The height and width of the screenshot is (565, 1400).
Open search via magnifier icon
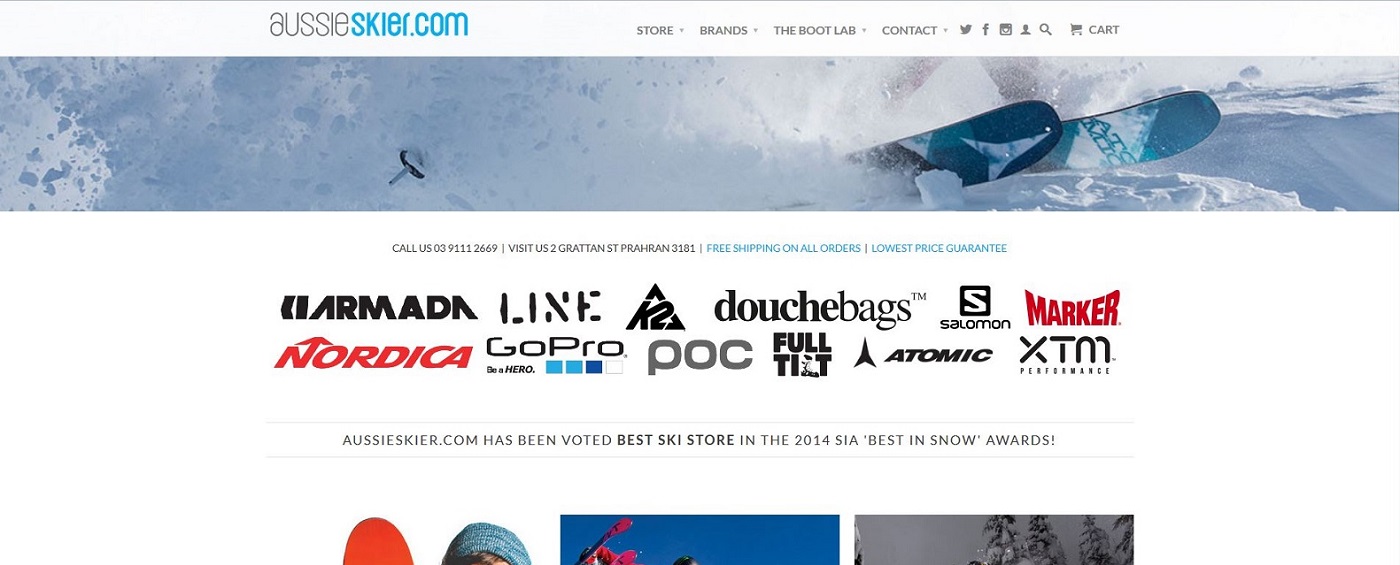tap(1046, 30)
